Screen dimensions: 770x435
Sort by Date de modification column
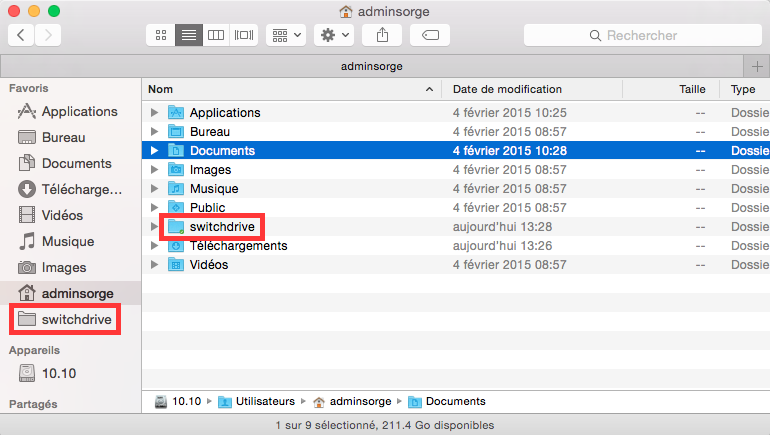[507, 89]
